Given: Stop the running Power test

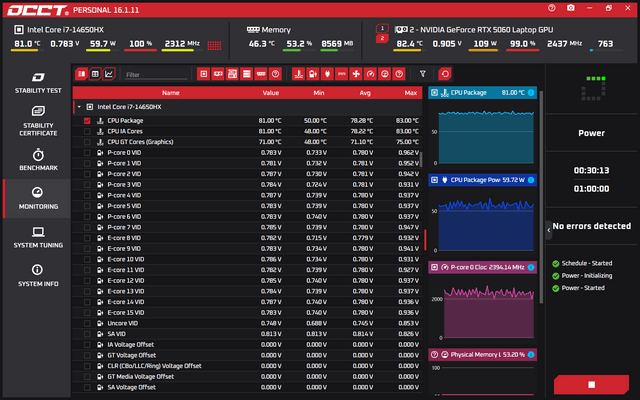Looking at the screenshot, I should (x=591, y=384).
